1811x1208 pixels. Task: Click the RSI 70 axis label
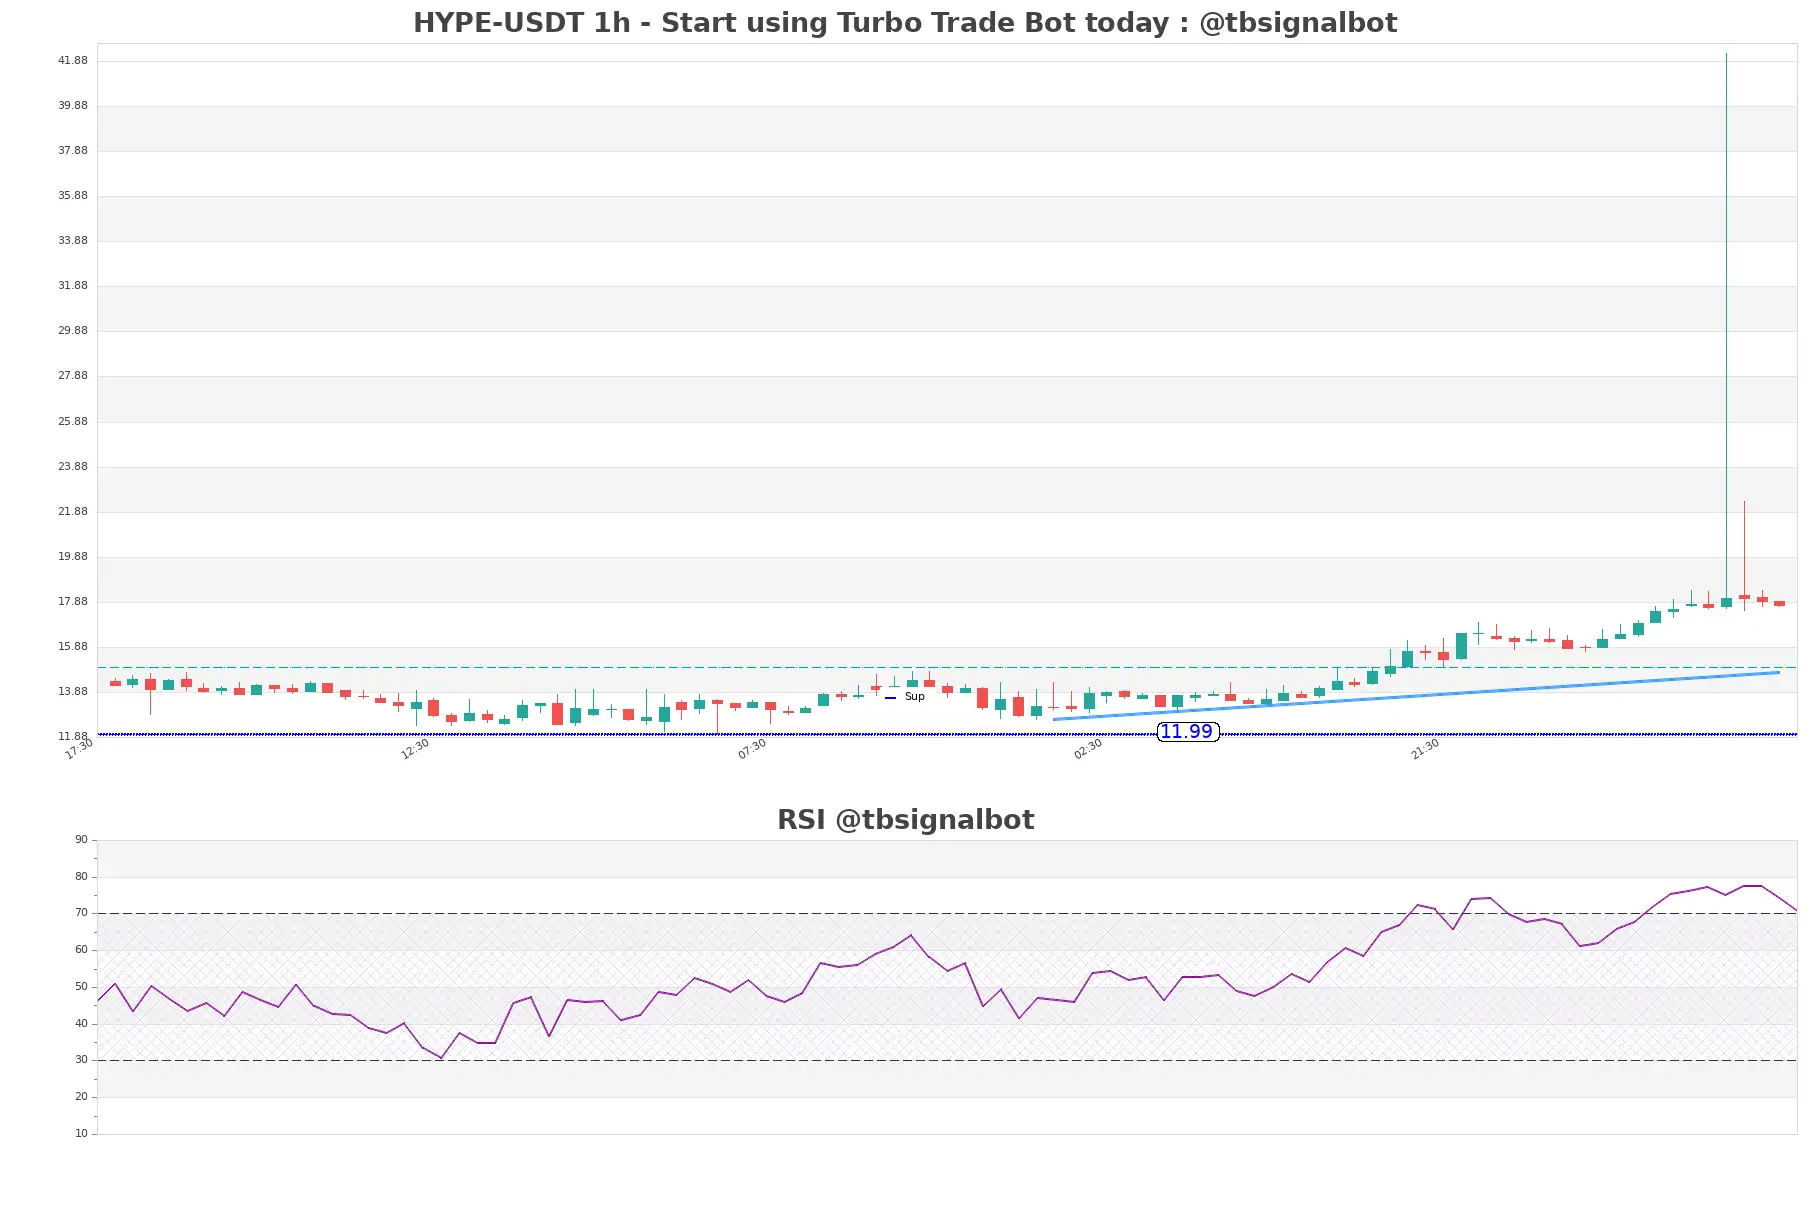pyautogui.click(x=81, y=913)
